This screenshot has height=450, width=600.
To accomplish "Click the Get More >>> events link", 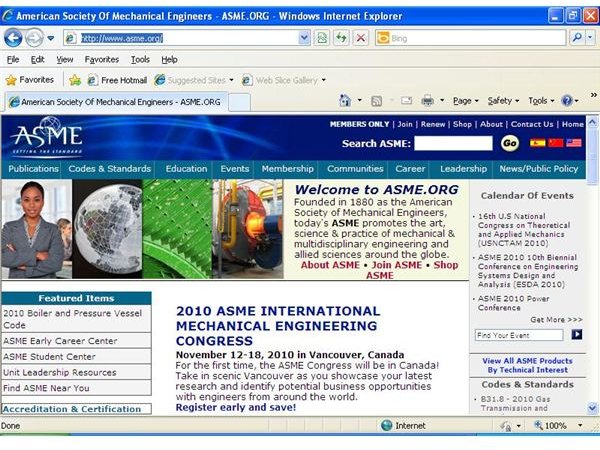I will point(556,320).
